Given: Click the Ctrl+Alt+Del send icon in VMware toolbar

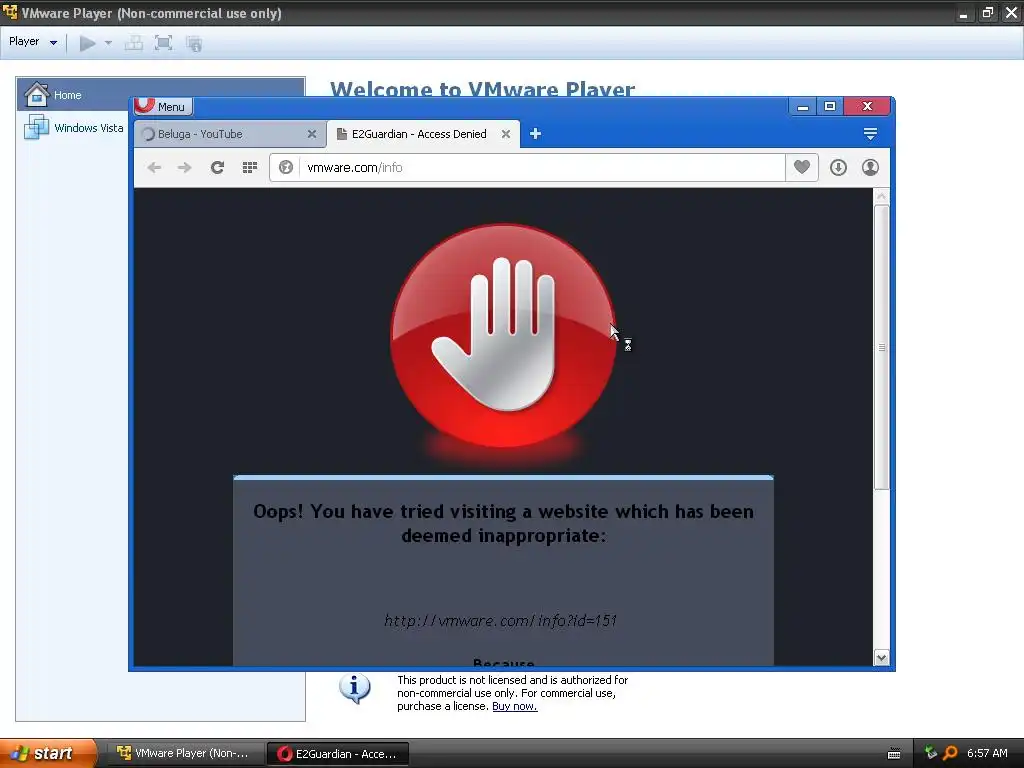Looking at the screenshot, I should [134, 44].
